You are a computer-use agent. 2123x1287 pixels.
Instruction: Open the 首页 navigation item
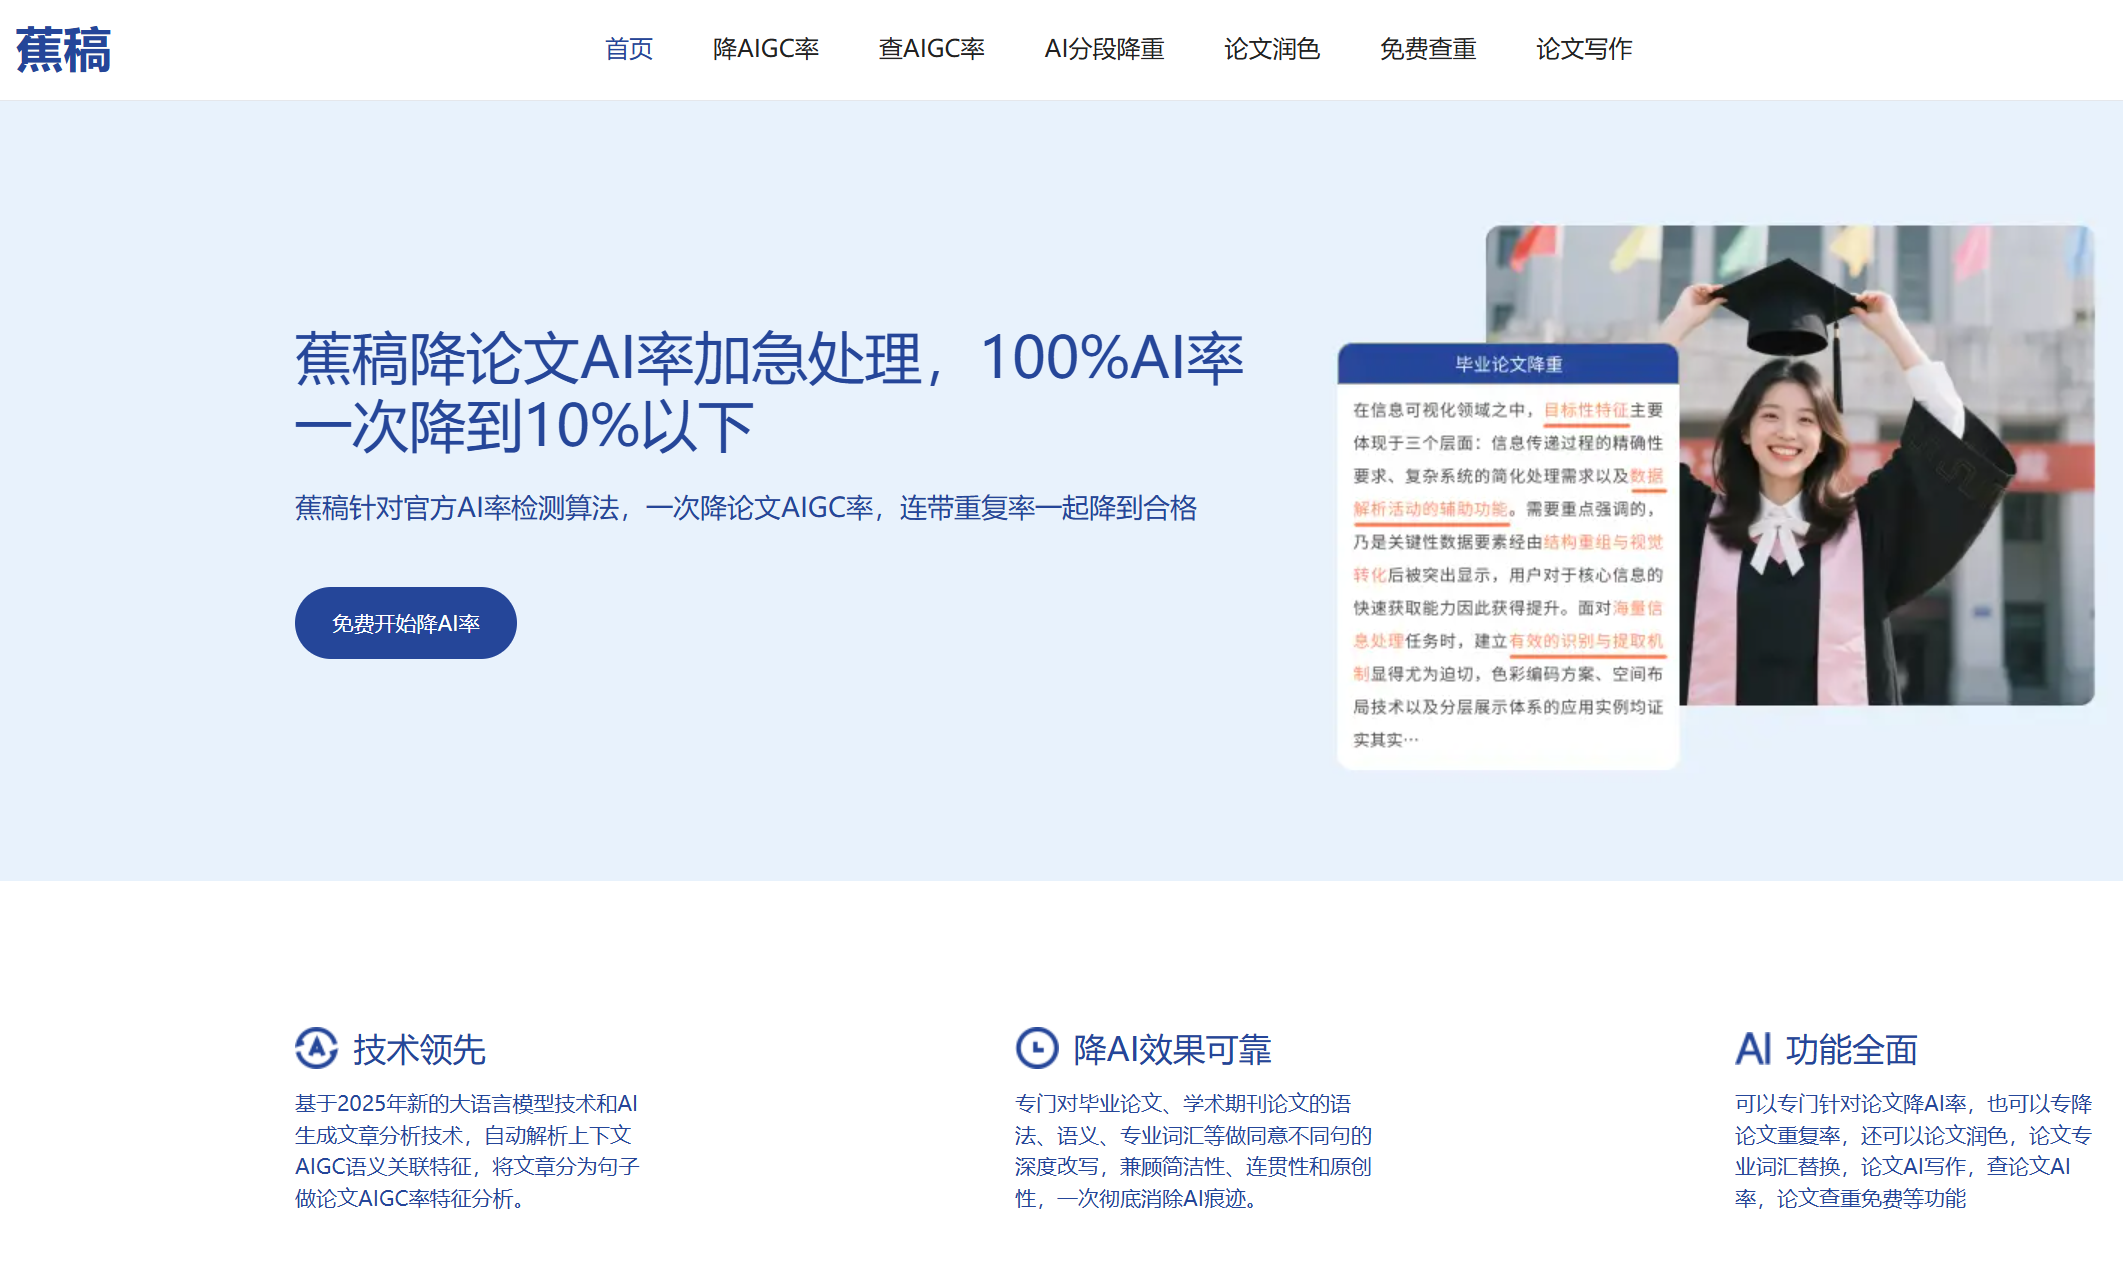[628, 49]
